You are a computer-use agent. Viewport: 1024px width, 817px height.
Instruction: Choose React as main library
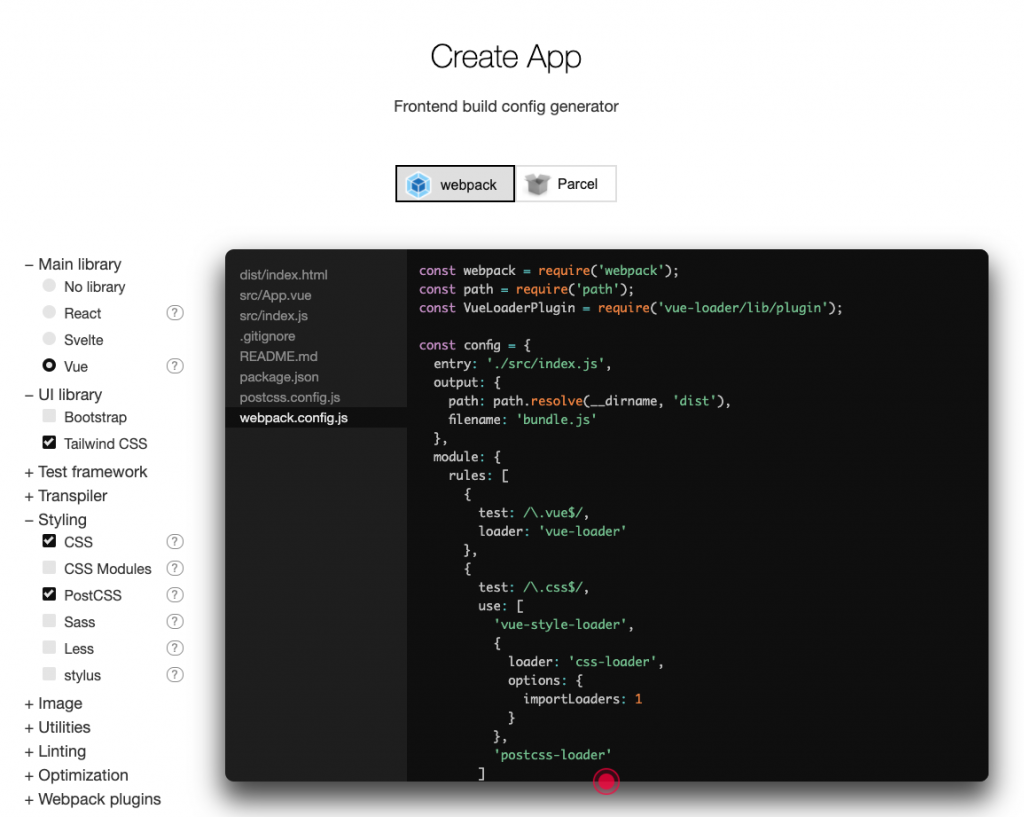49,312
